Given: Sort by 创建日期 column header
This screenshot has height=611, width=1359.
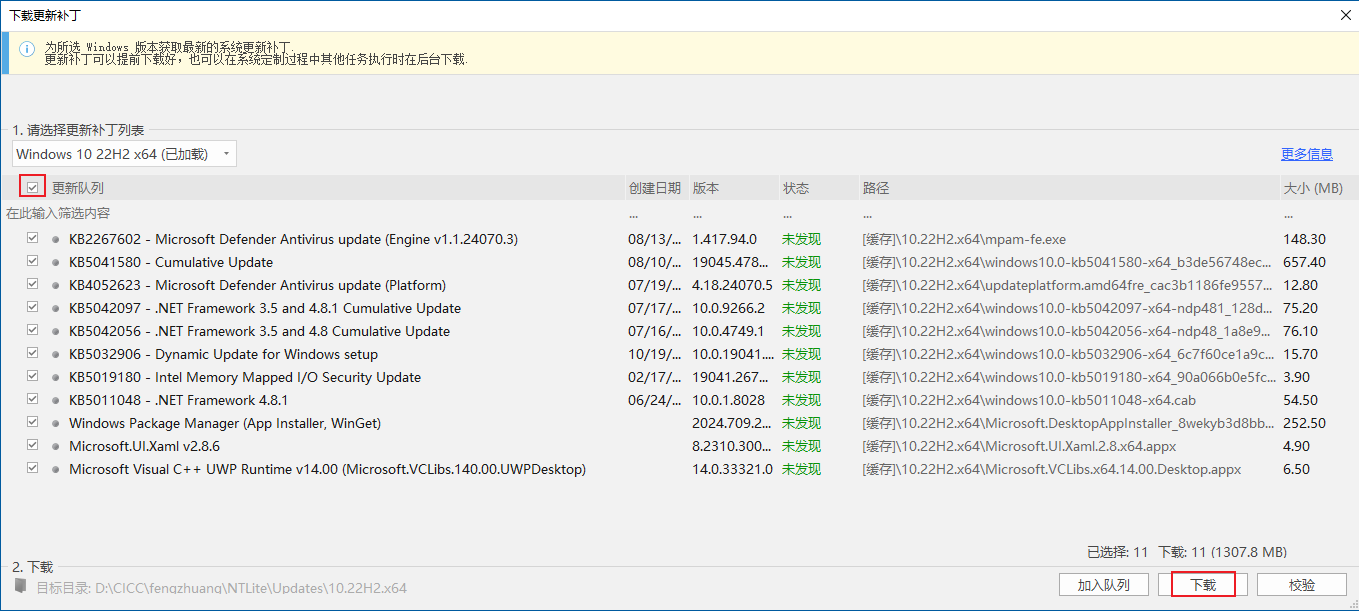Looking at the screenshot, I should pos(655,188).
